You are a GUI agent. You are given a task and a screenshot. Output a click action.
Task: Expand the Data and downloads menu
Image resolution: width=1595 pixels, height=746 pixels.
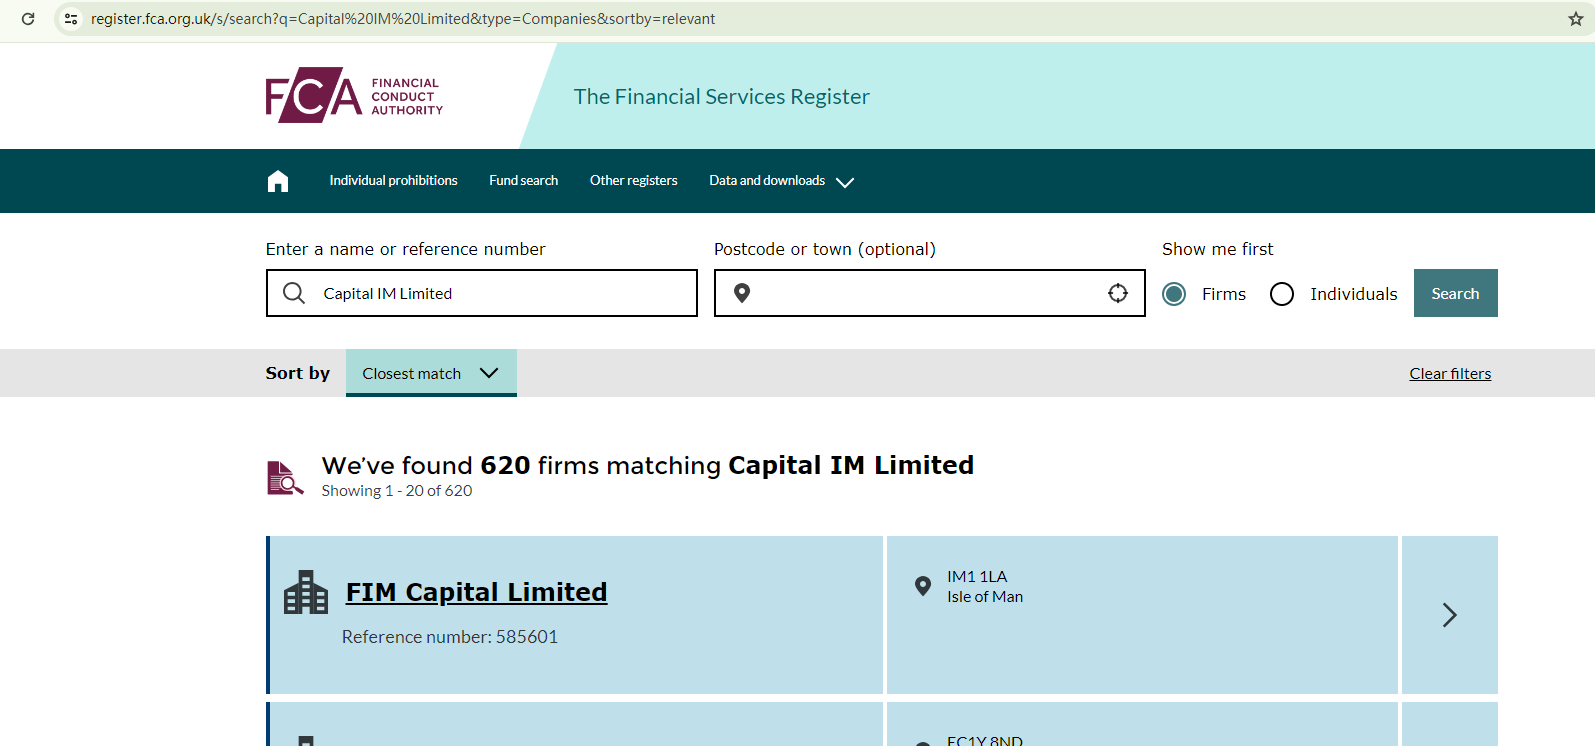coord(781,181)
